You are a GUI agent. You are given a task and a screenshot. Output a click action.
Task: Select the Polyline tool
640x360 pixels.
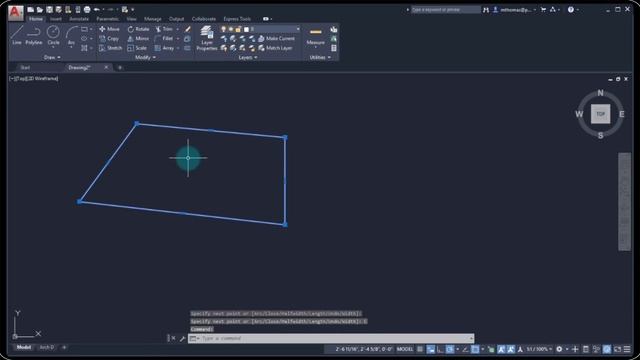33,35
